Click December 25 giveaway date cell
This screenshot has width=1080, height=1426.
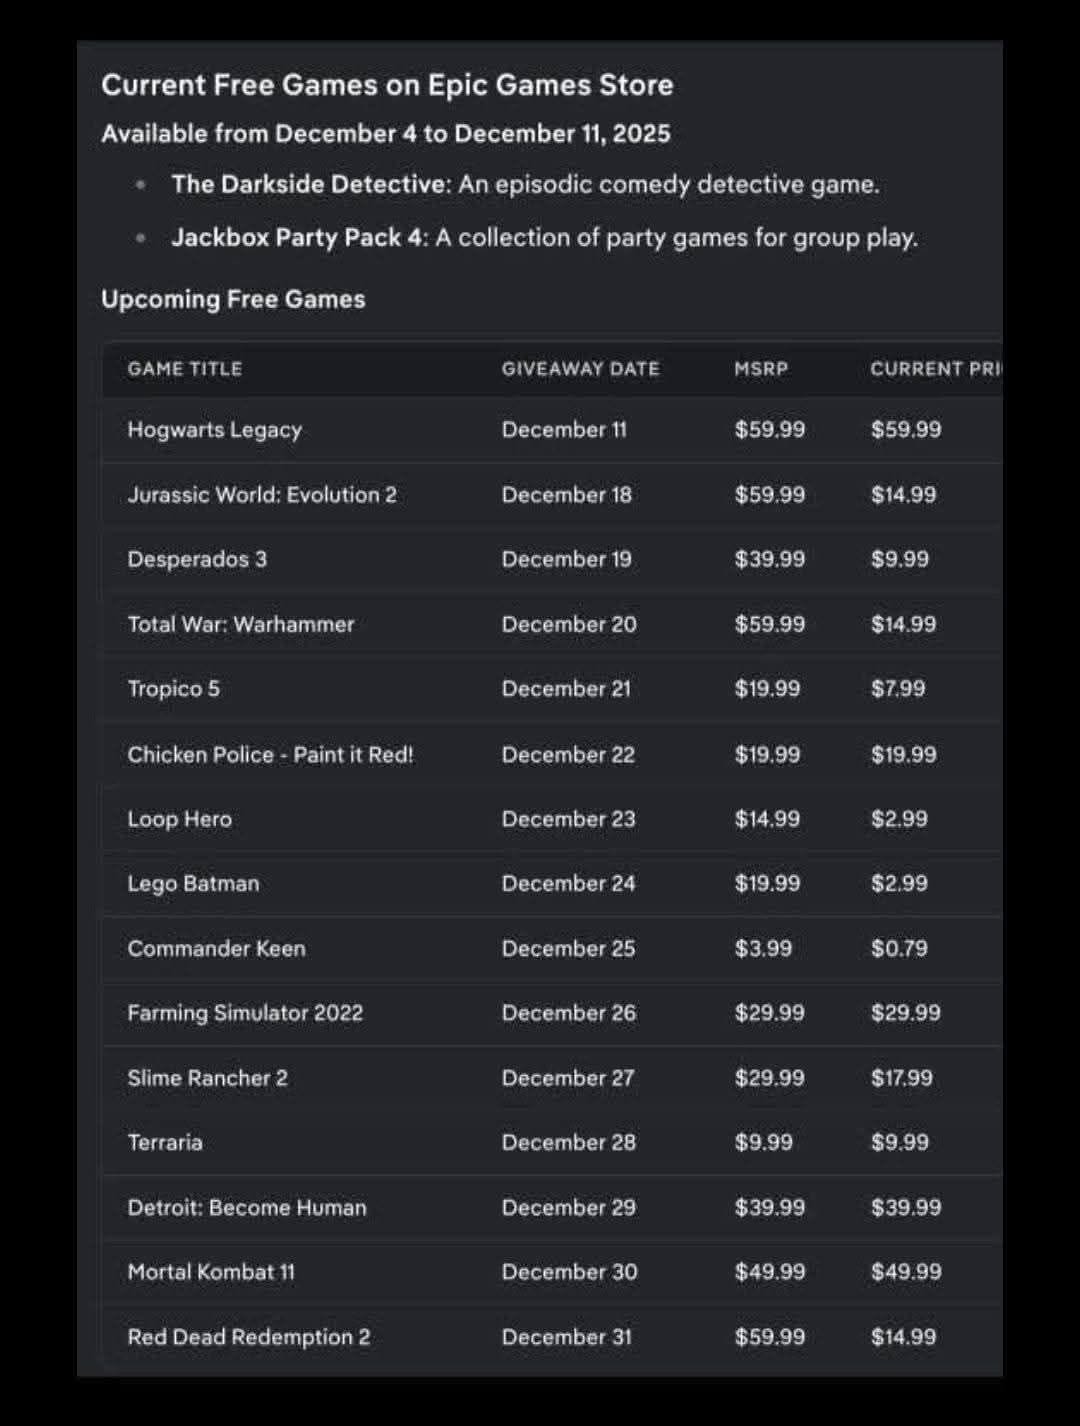[x=568, y=948]
